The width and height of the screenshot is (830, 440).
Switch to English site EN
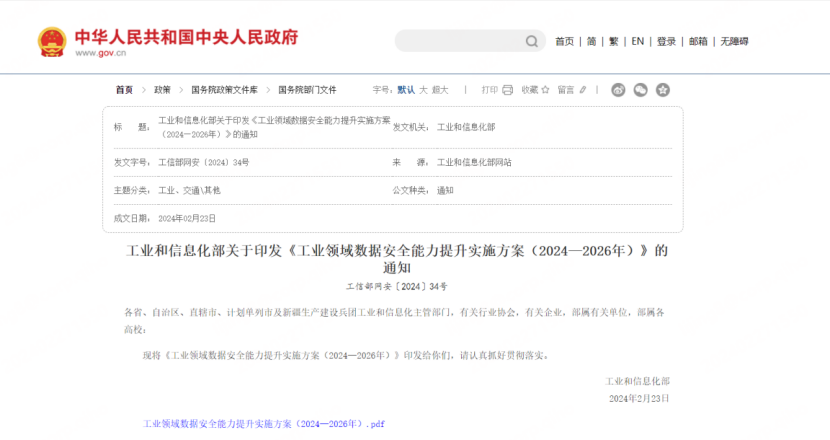pyautogui.click(x=637, y=41)
